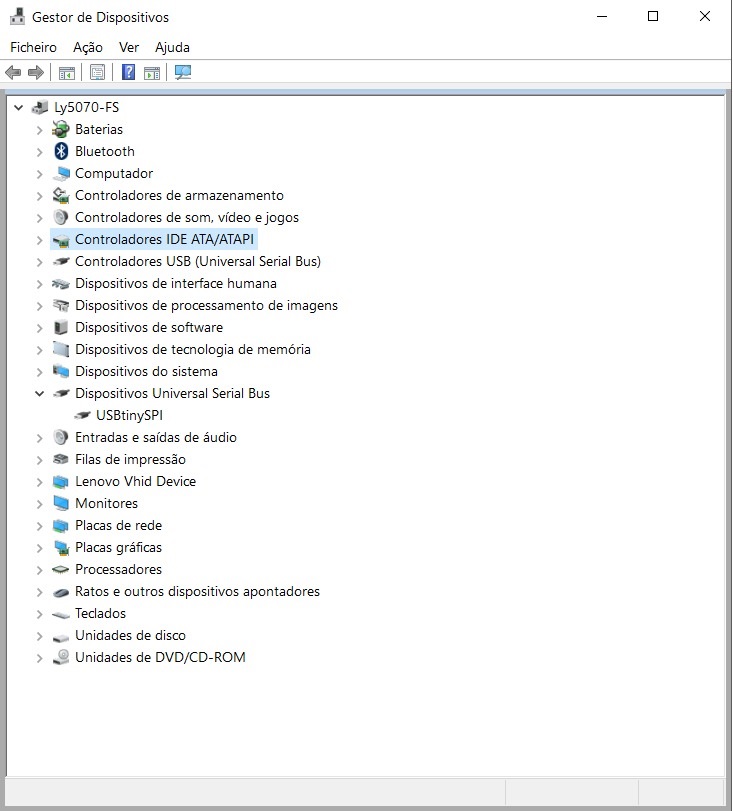Select the Teclados label
This screenshot has width=733, height=811.
coord(100,613)
